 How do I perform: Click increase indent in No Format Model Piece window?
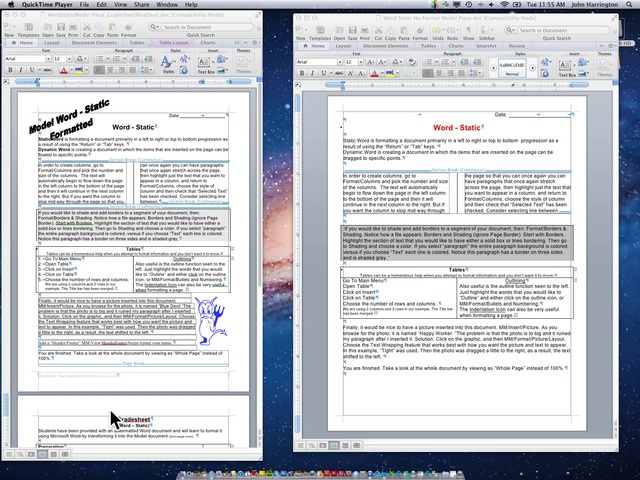[476, 62]
